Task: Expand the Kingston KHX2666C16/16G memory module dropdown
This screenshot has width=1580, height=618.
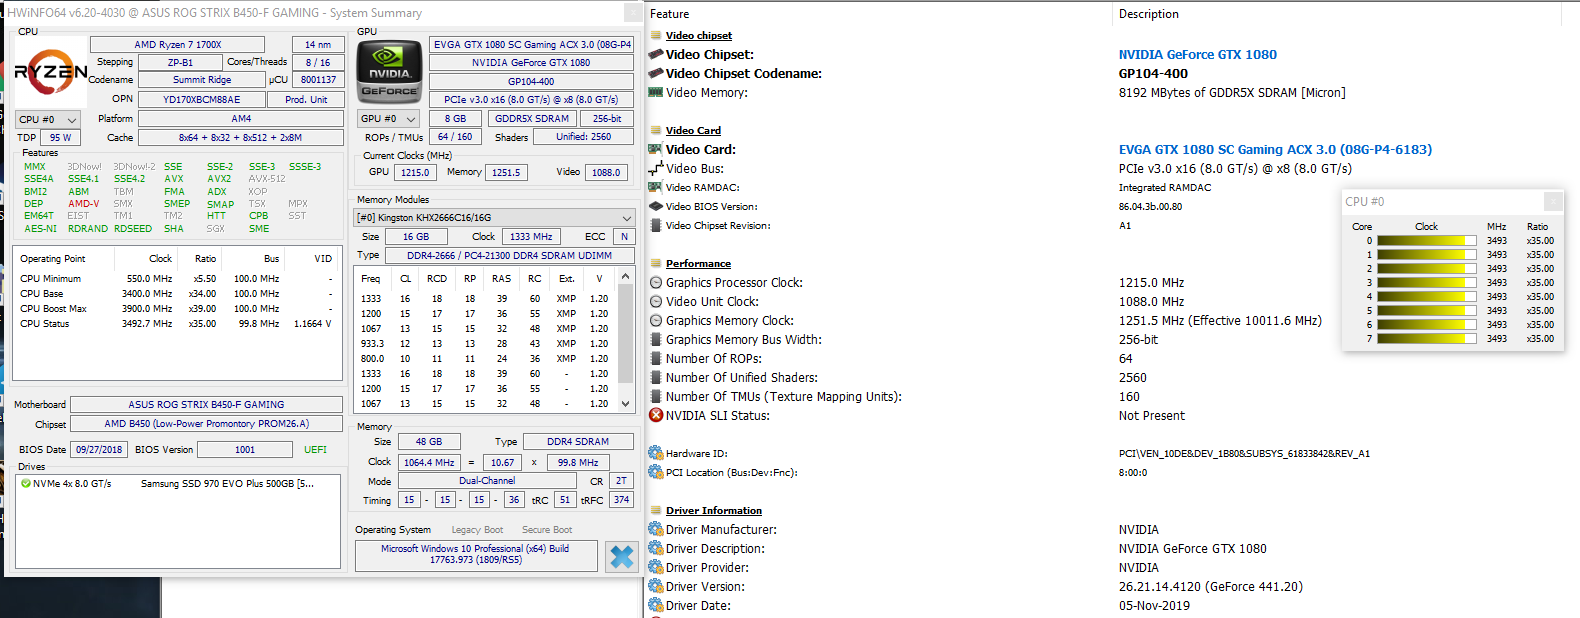Action: click(495, 217)
